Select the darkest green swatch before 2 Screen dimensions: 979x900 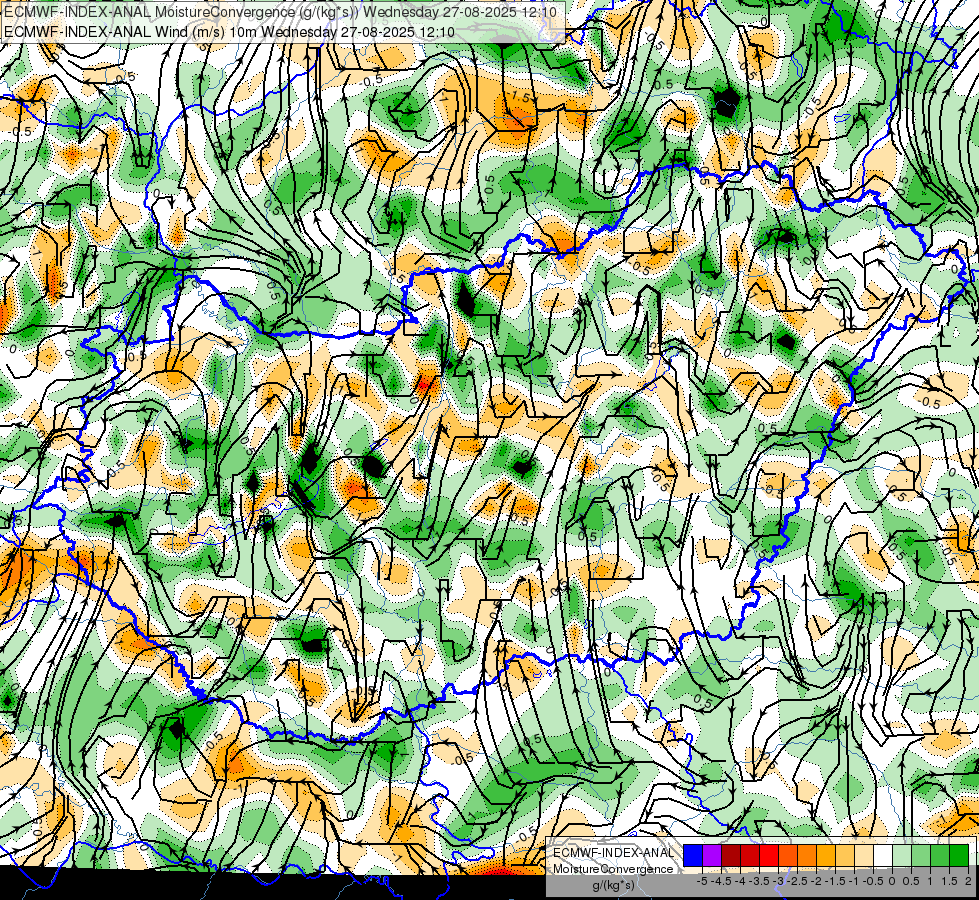959,856
